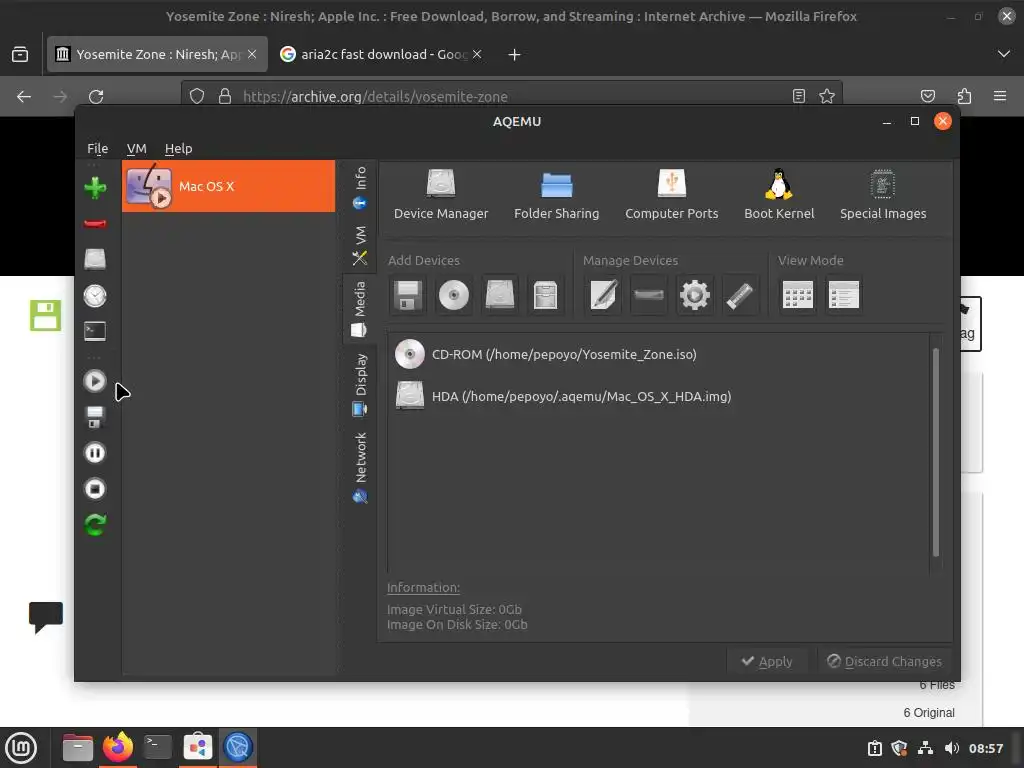Screen dimensions: 1024x768
Task: Click the pencil Edit device icon in Manage Devices
Action: (603, 295)
